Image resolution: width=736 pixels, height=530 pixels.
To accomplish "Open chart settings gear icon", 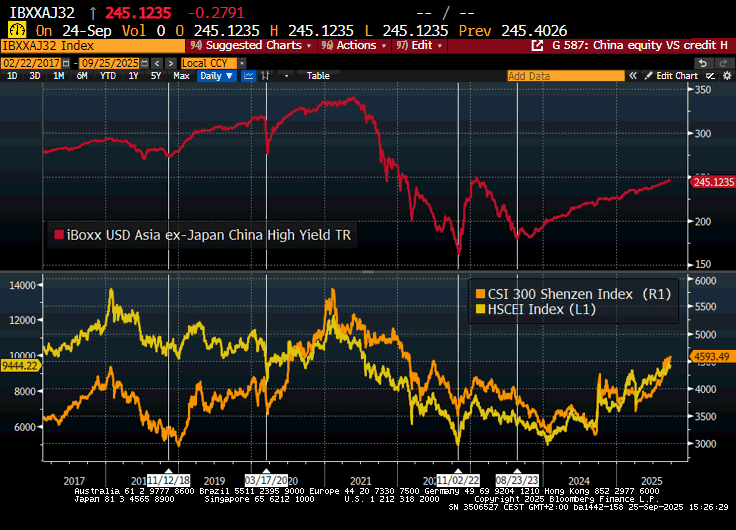I will pos(725,76).
